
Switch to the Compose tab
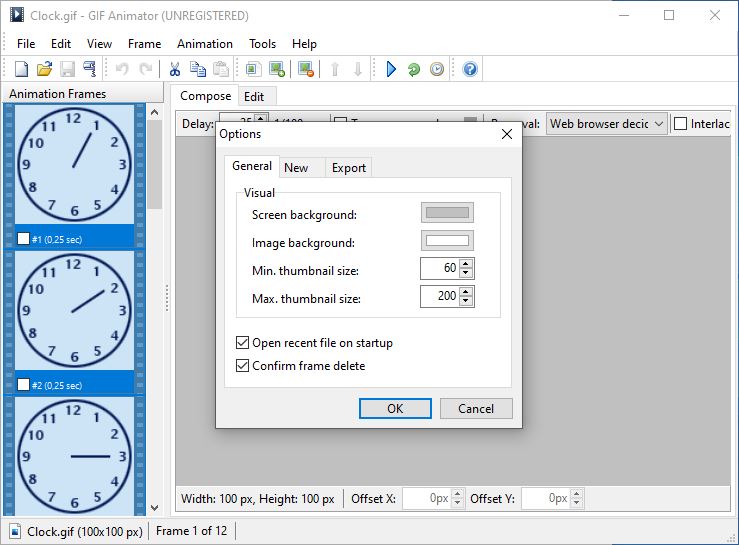point(205,96)
